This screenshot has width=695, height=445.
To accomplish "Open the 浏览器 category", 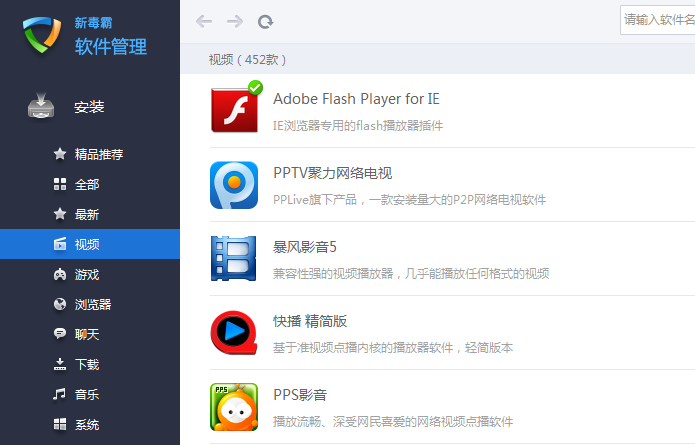I will pyautogui.click(x=92, y=304).
